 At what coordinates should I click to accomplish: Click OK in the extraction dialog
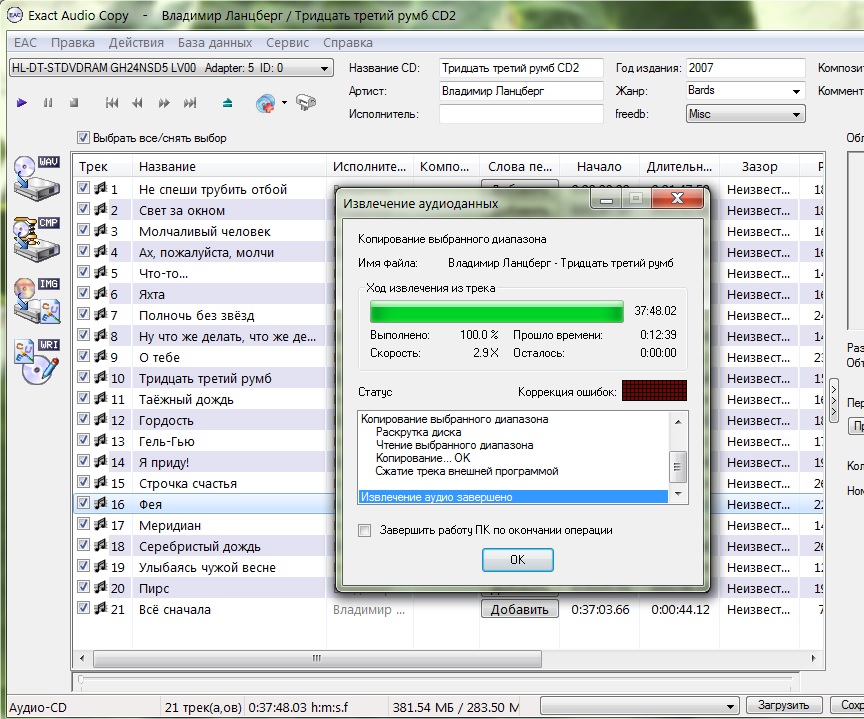pyautogui.click(x=517, y=560)
